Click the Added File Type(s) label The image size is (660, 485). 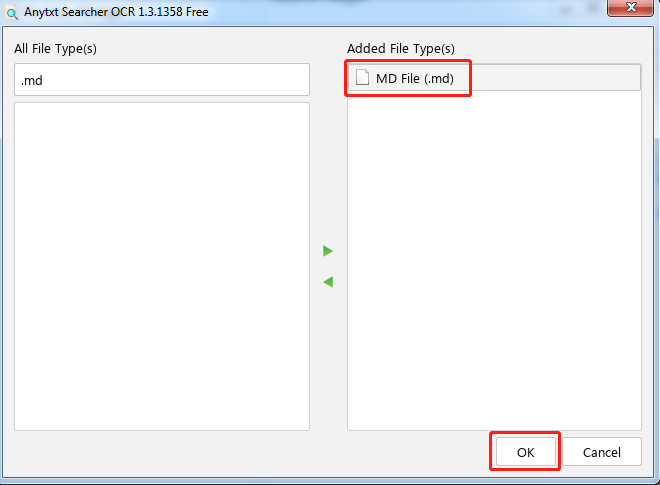pyautogui.click(x=401, y=49)
